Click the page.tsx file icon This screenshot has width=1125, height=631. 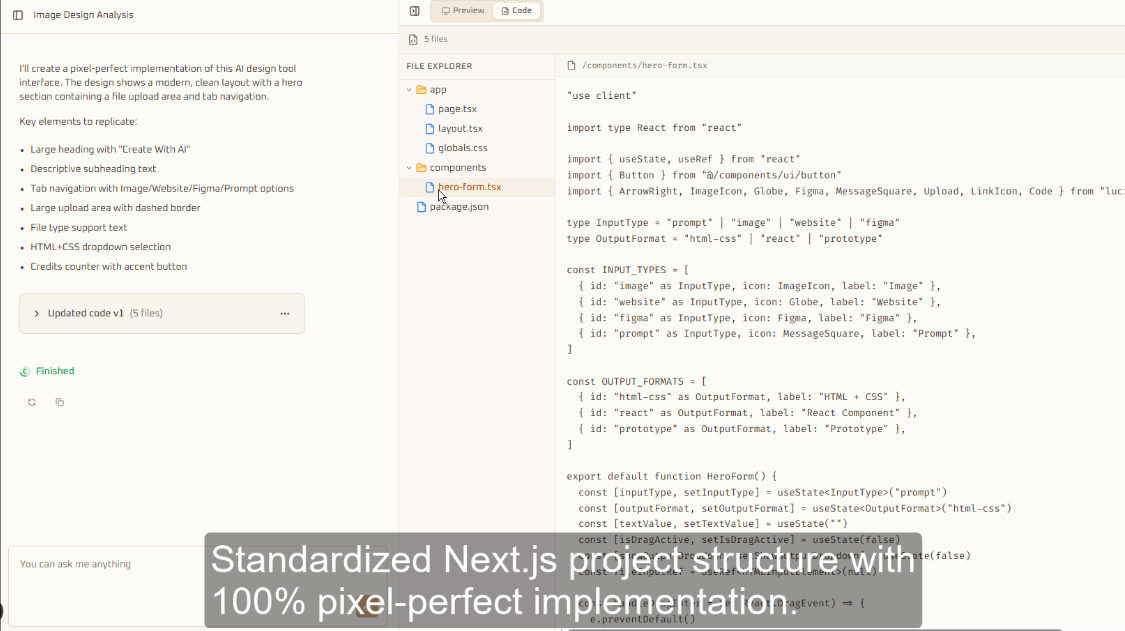pyautogui.click(x=432, y=109)
